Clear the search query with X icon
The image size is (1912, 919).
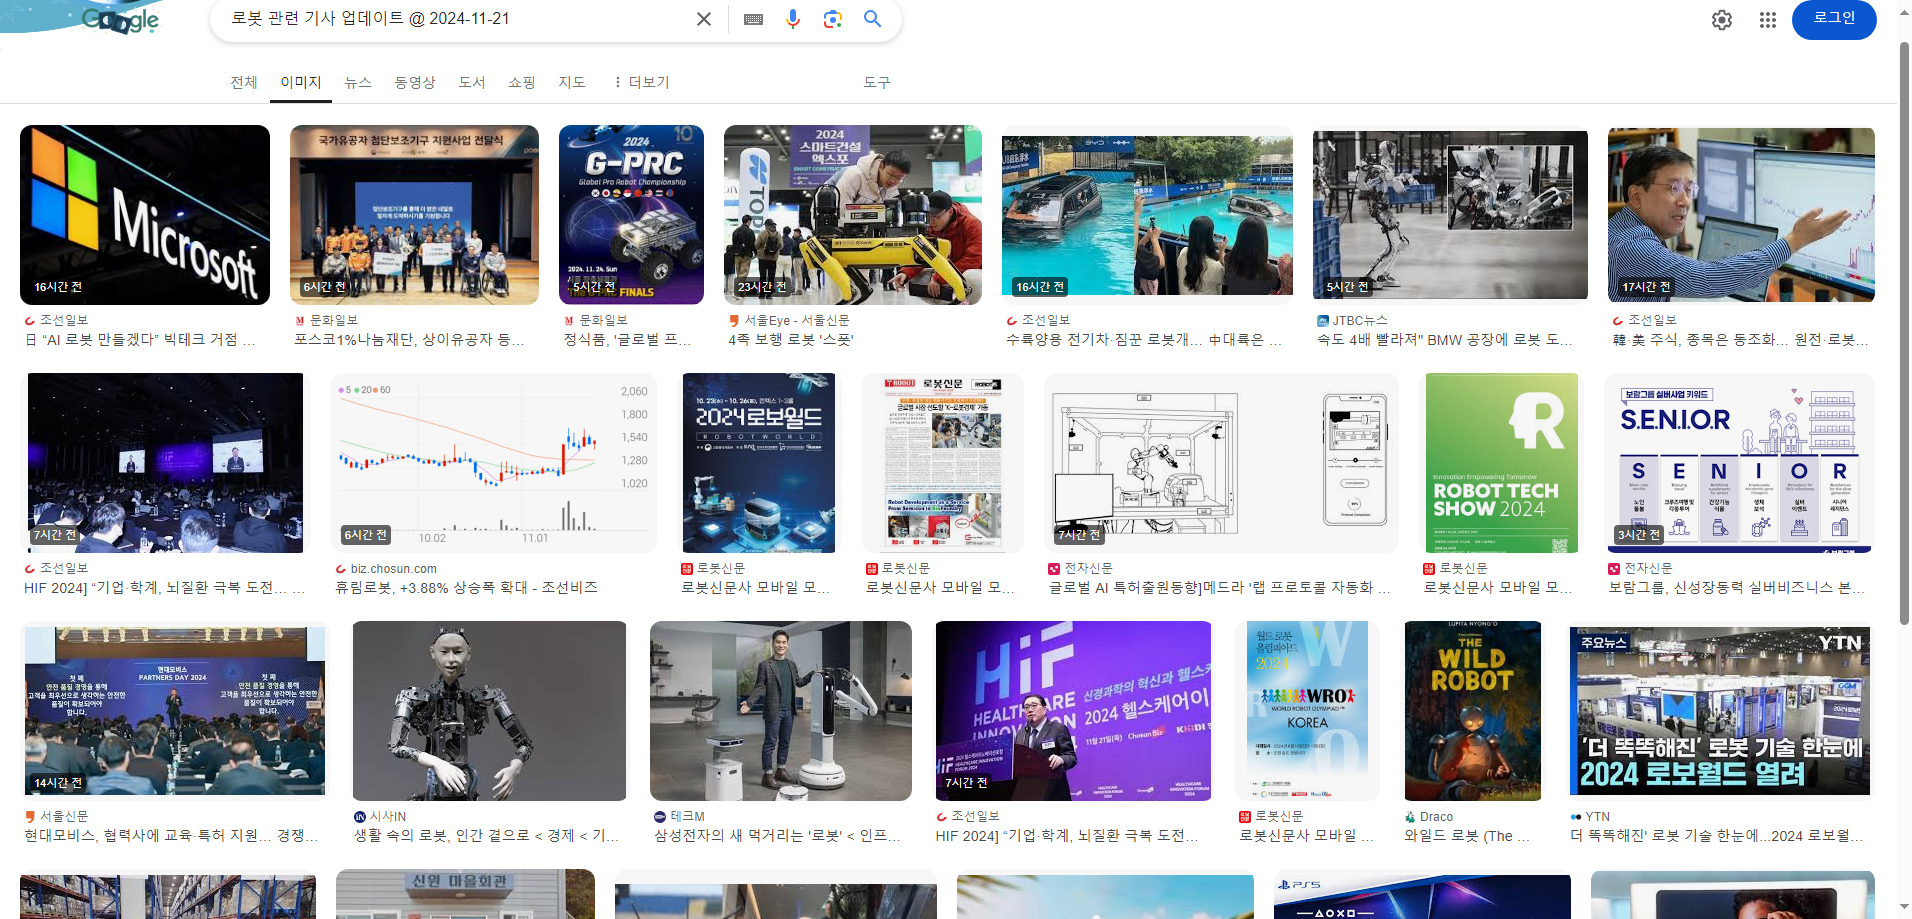click(x=704, y=19)
